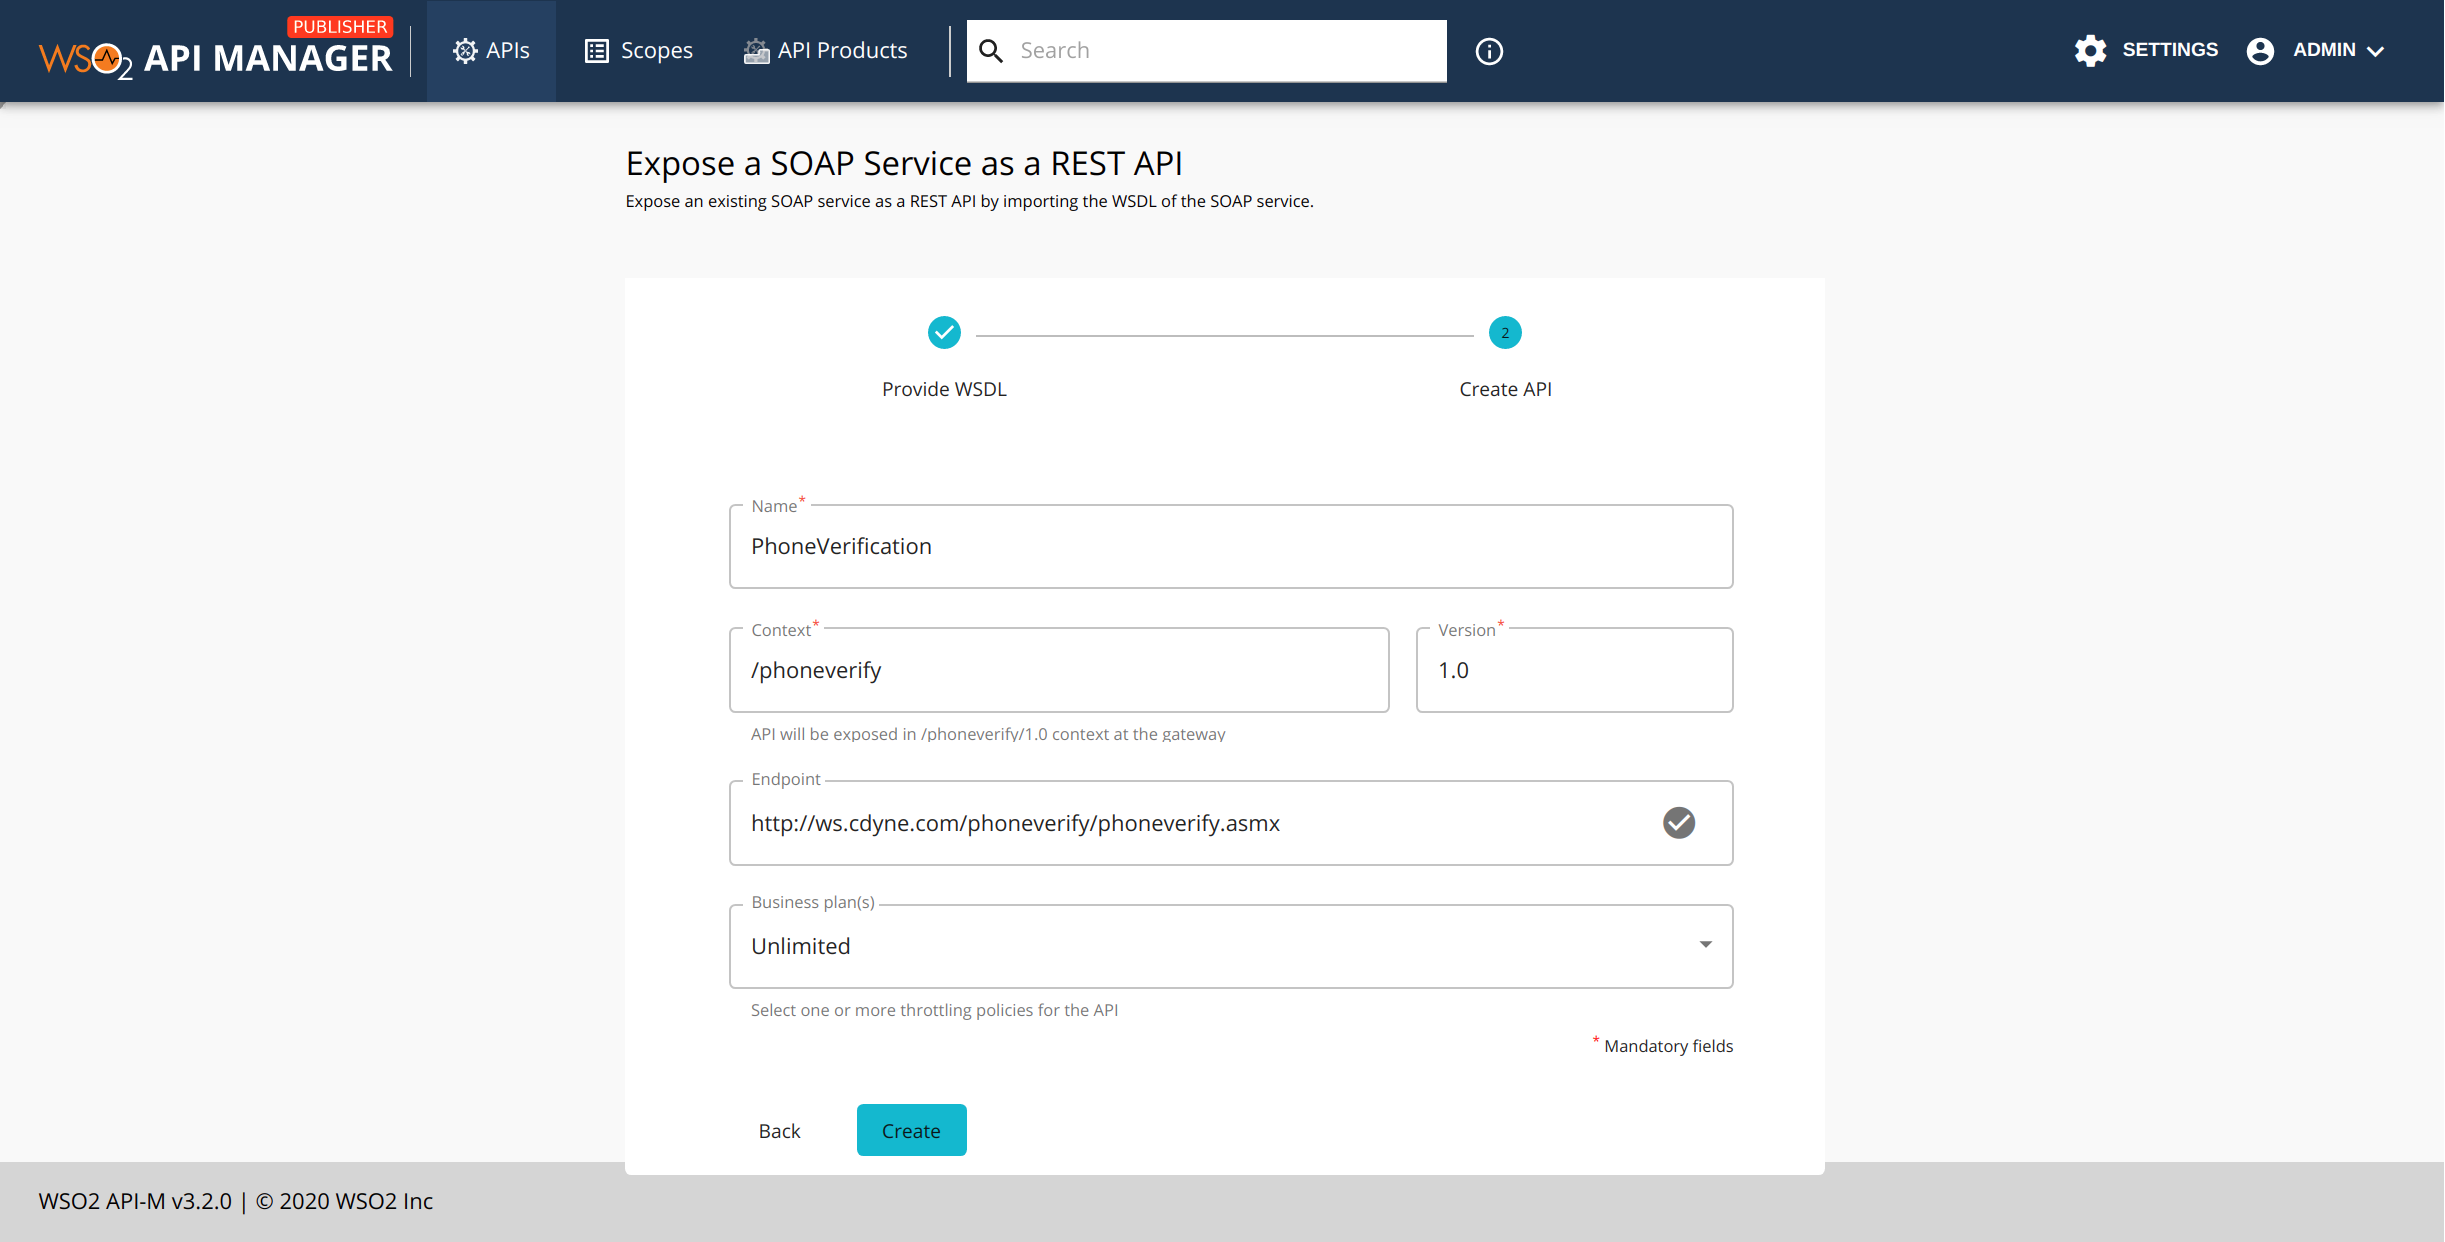Open the Business plan(s) dropdown
The width and height of the screenshot is (2445, 1242).
[x=1703, y=944]
